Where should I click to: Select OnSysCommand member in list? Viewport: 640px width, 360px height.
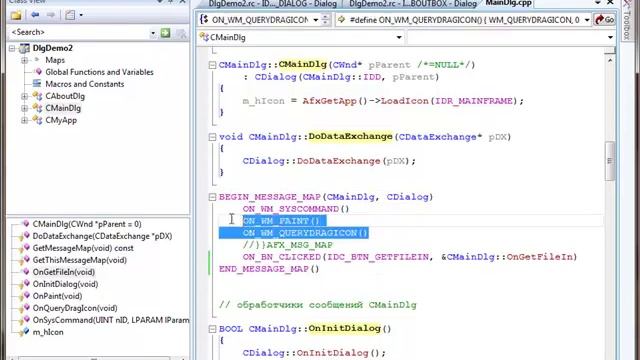coord(111,320)
